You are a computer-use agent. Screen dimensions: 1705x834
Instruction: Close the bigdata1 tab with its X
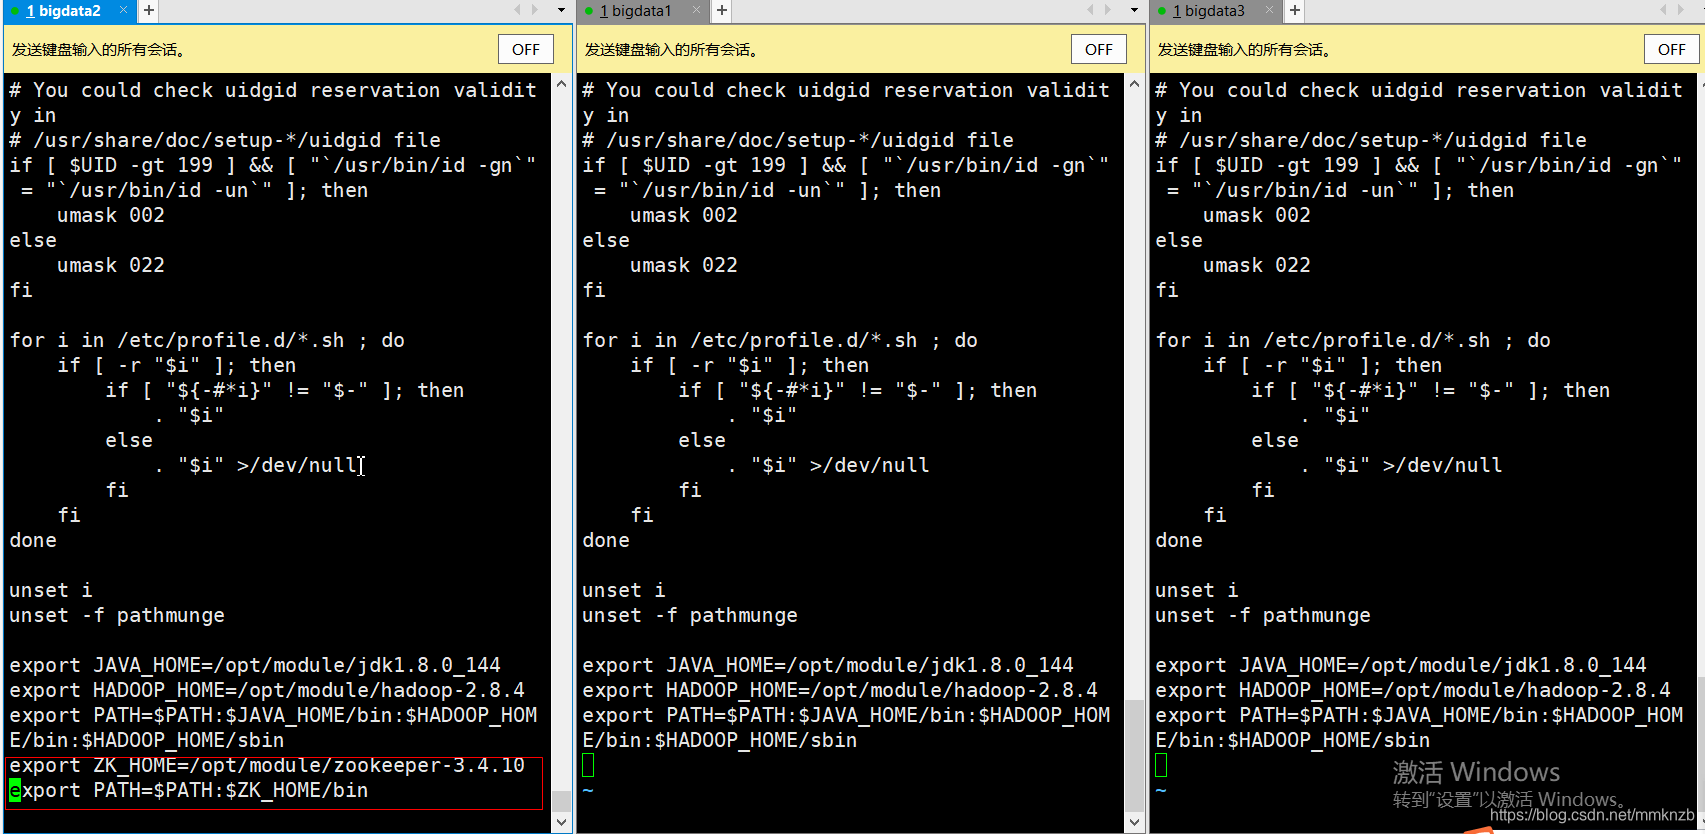click(x=696, y=10)
